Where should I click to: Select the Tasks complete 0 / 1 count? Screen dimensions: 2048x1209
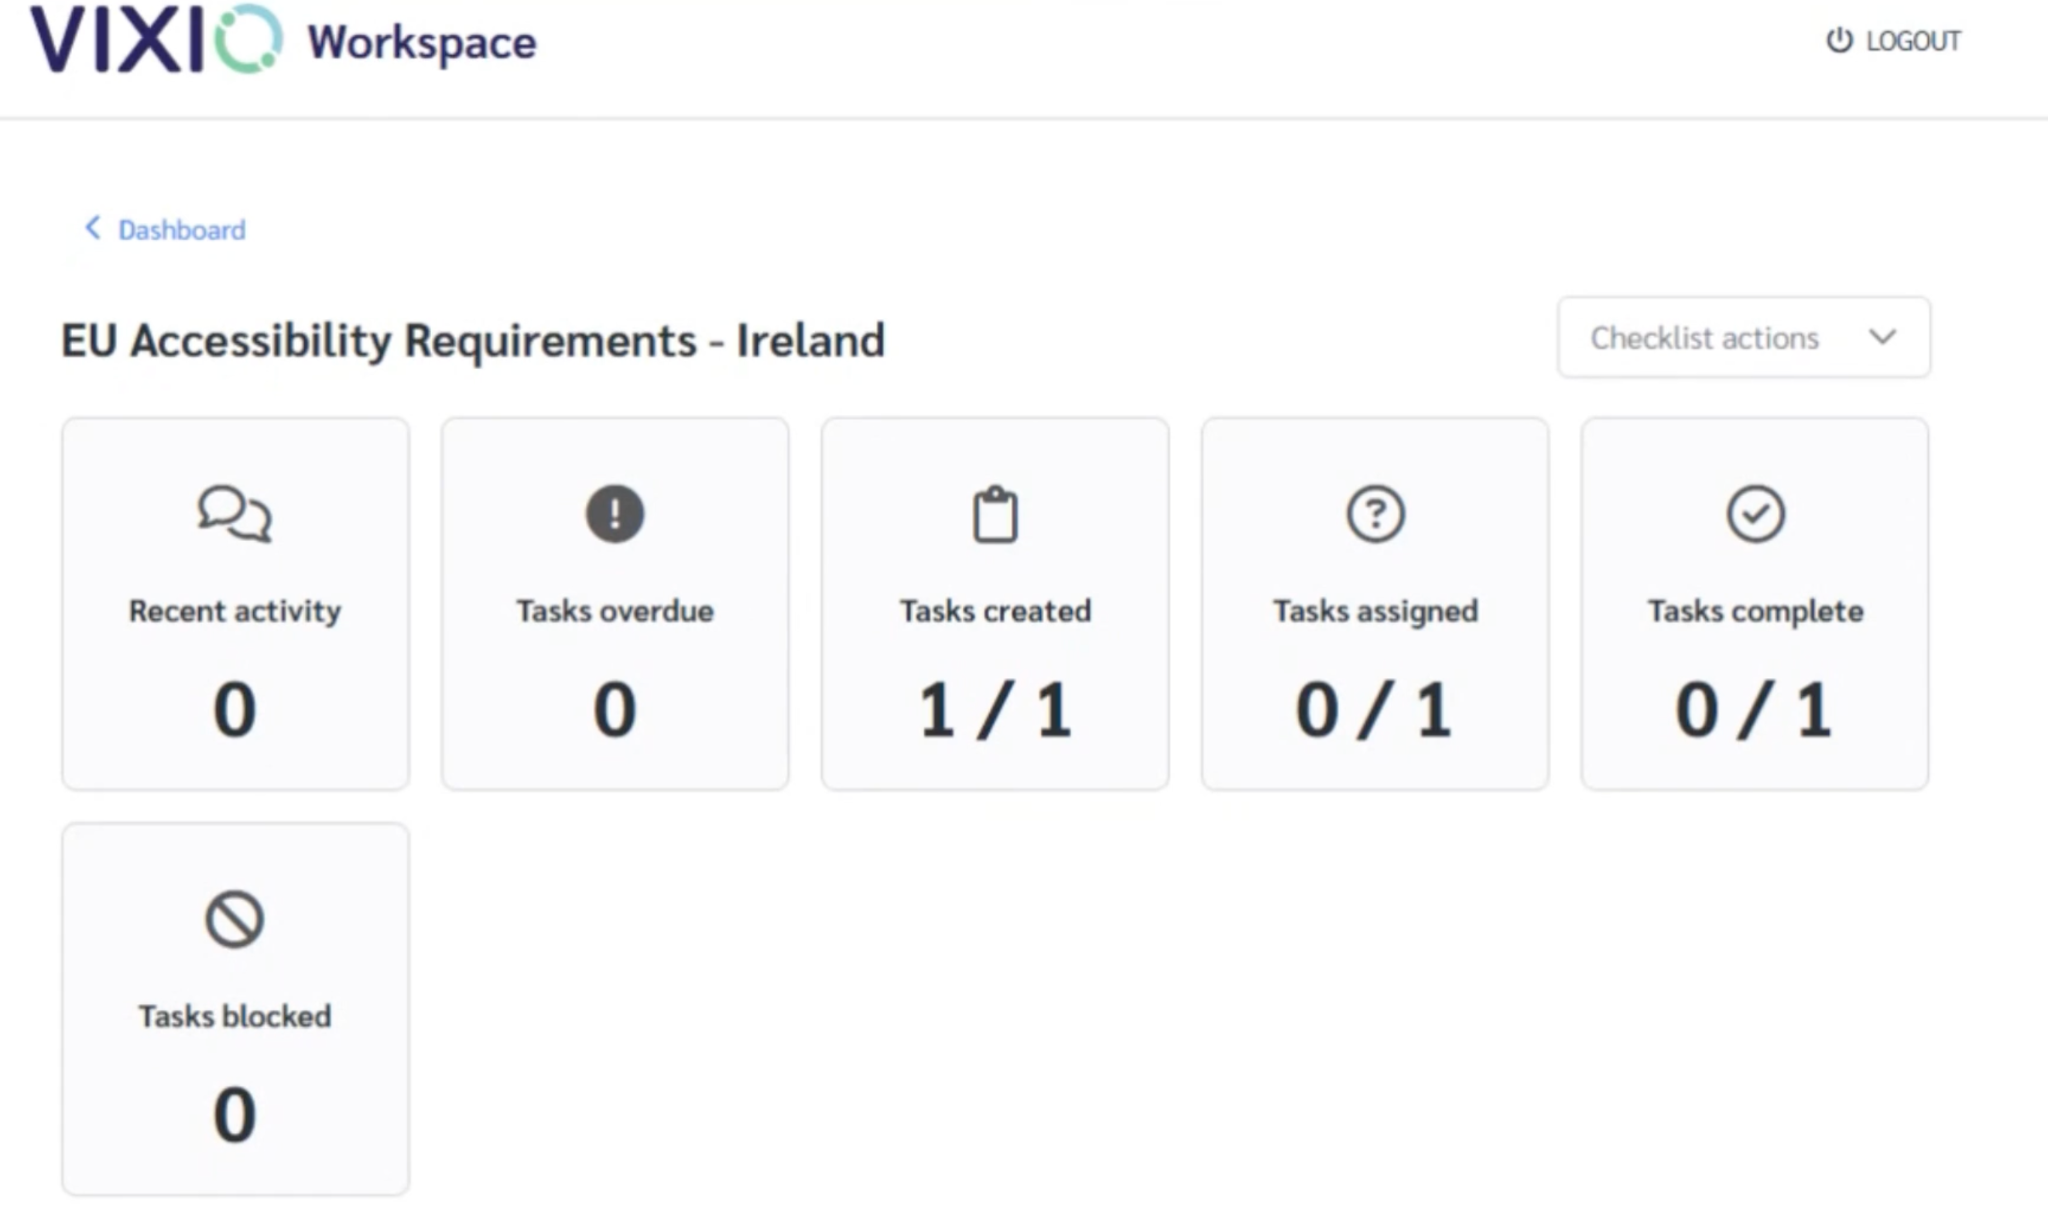coord(1754,710)
